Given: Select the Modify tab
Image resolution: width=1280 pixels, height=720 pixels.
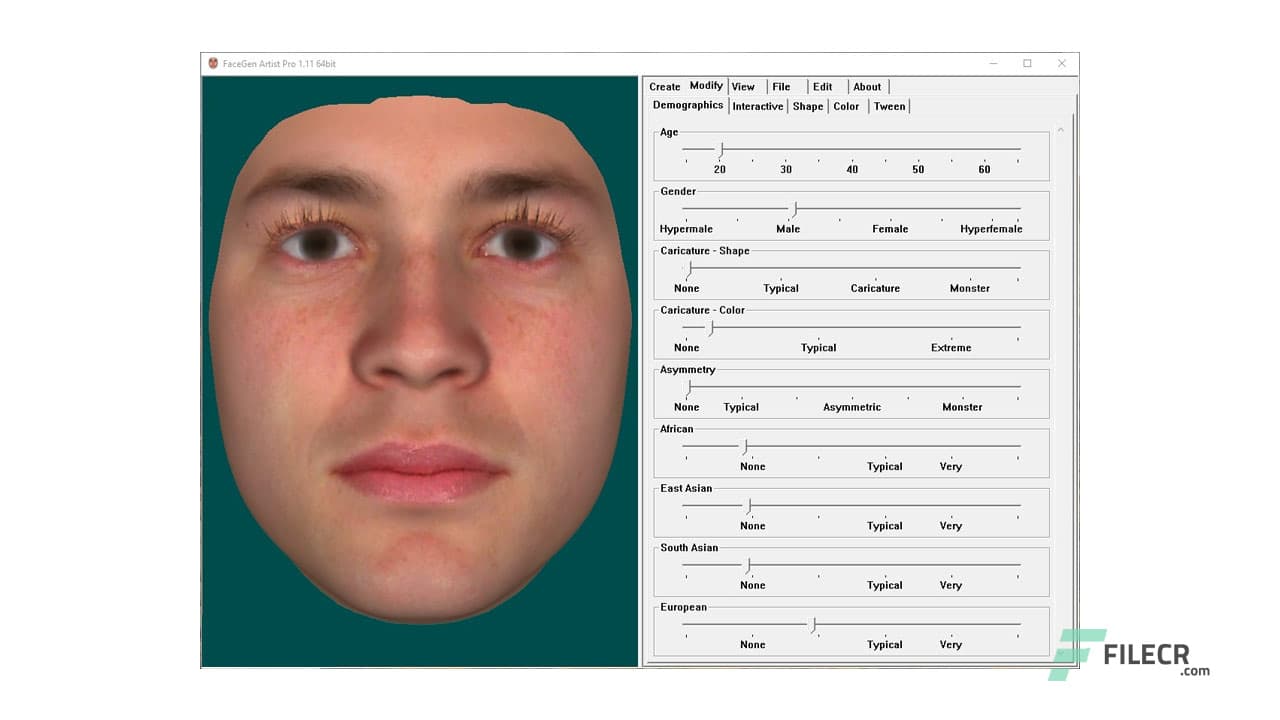Looking at the screenshot, I should coord(705,85).
